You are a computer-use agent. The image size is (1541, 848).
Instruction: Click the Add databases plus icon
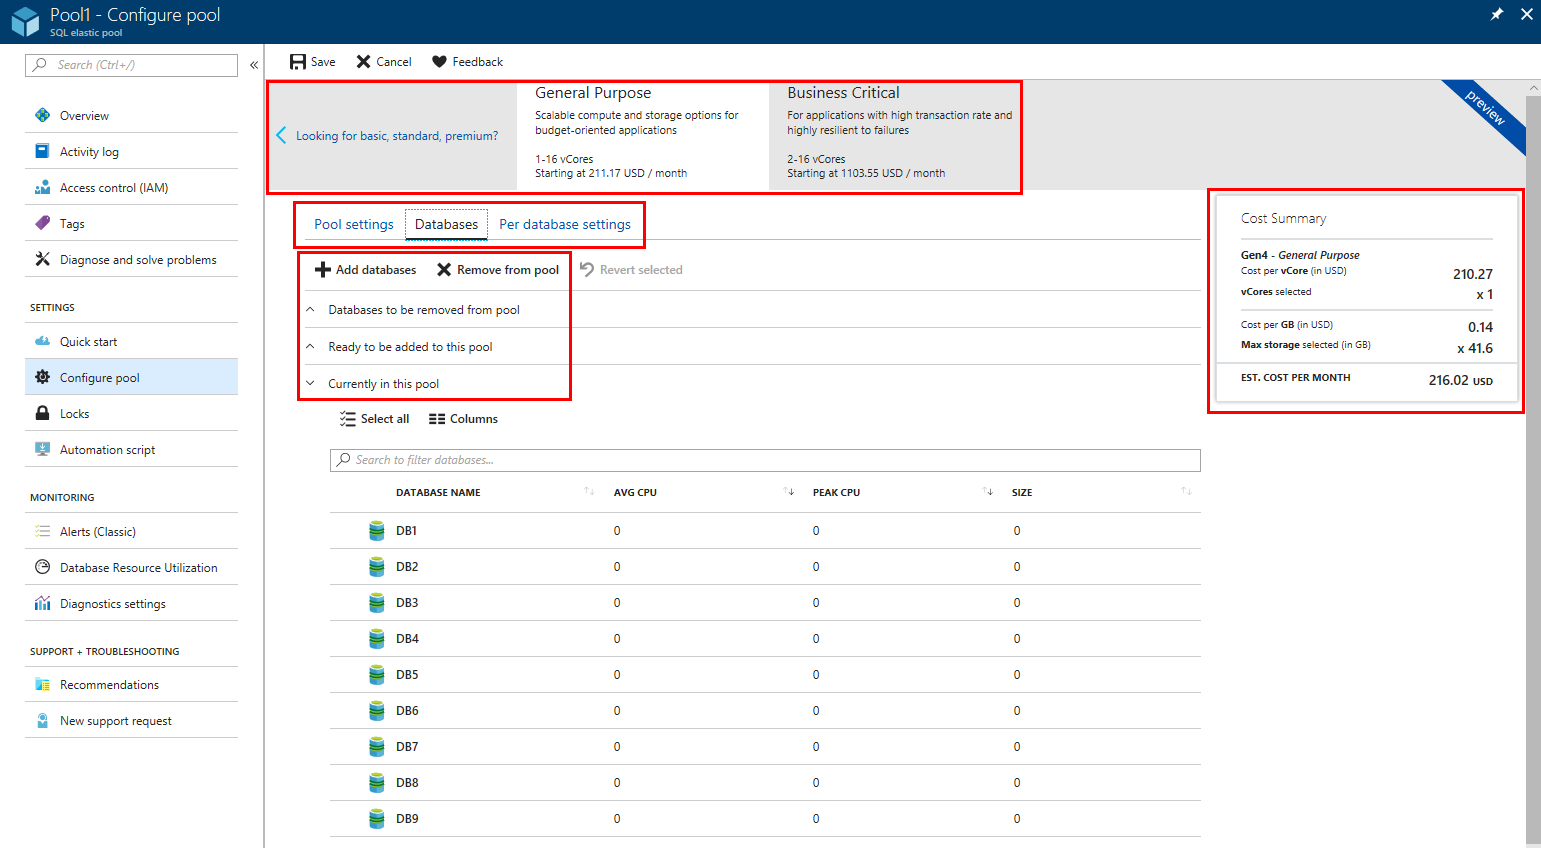323,270
